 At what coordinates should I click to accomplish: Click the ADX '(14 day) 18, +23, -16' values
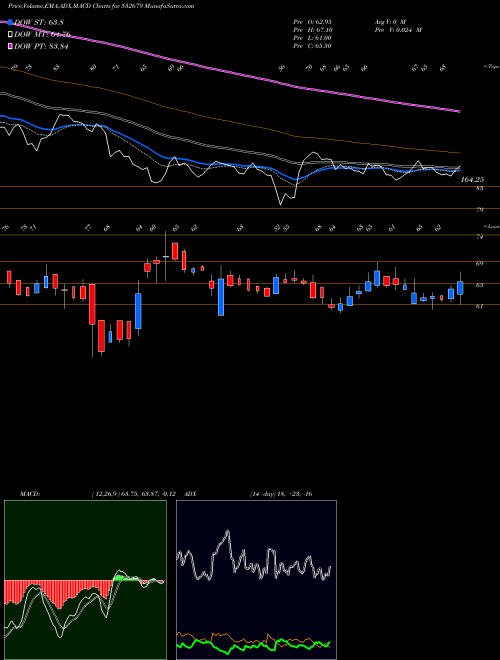pos(281,494)
